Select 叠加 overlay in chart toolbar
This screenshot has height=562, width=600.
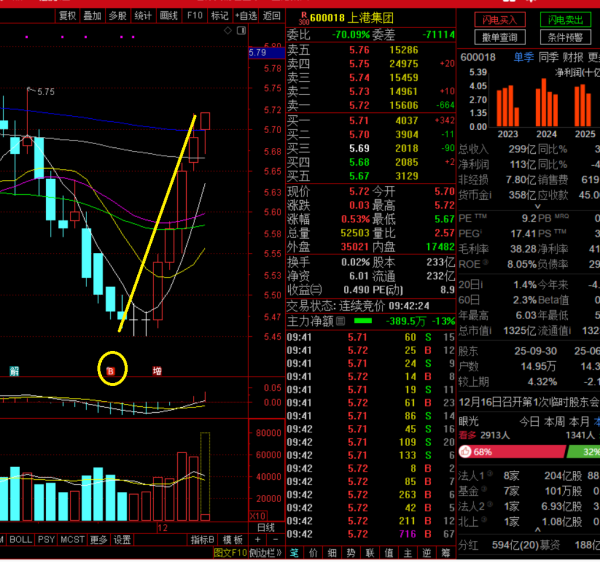[x=93, y=16]
